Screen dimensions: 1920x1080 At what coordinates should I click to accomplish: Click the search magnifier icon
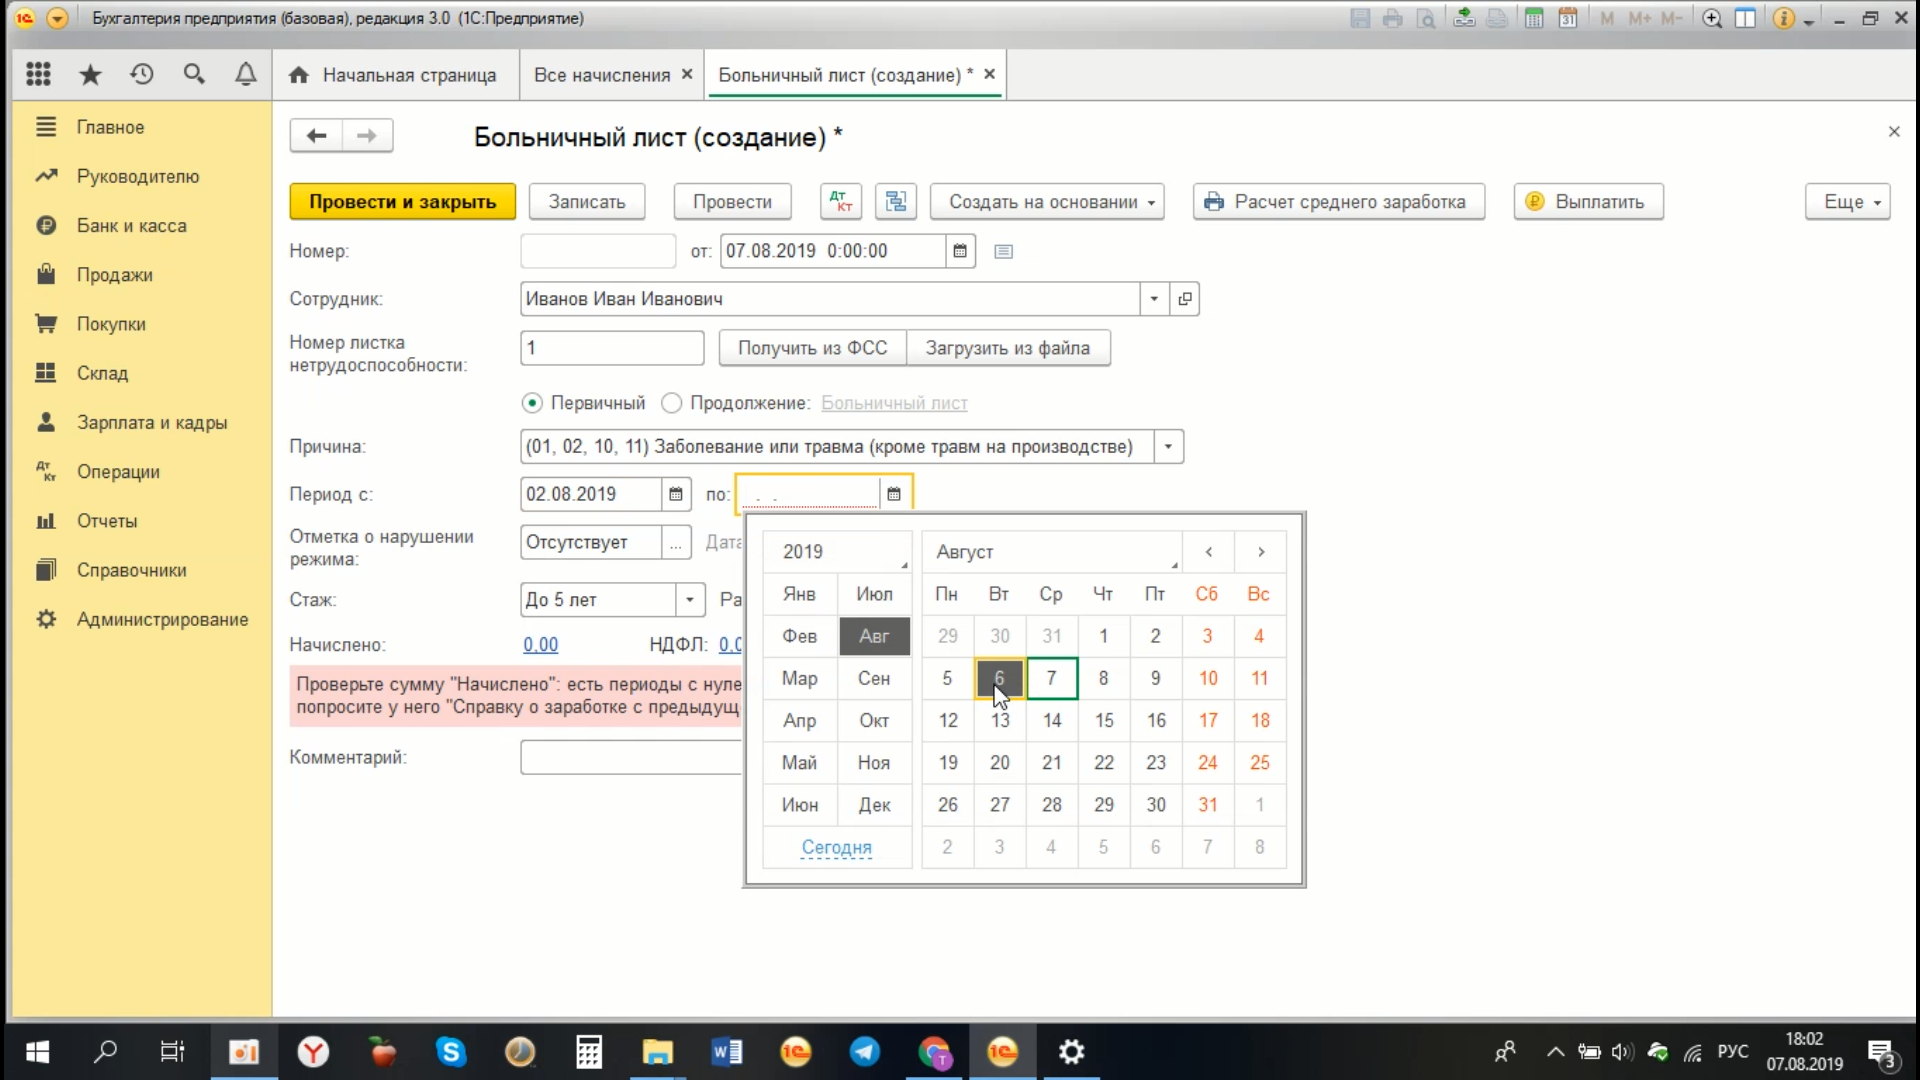point(194,74)
